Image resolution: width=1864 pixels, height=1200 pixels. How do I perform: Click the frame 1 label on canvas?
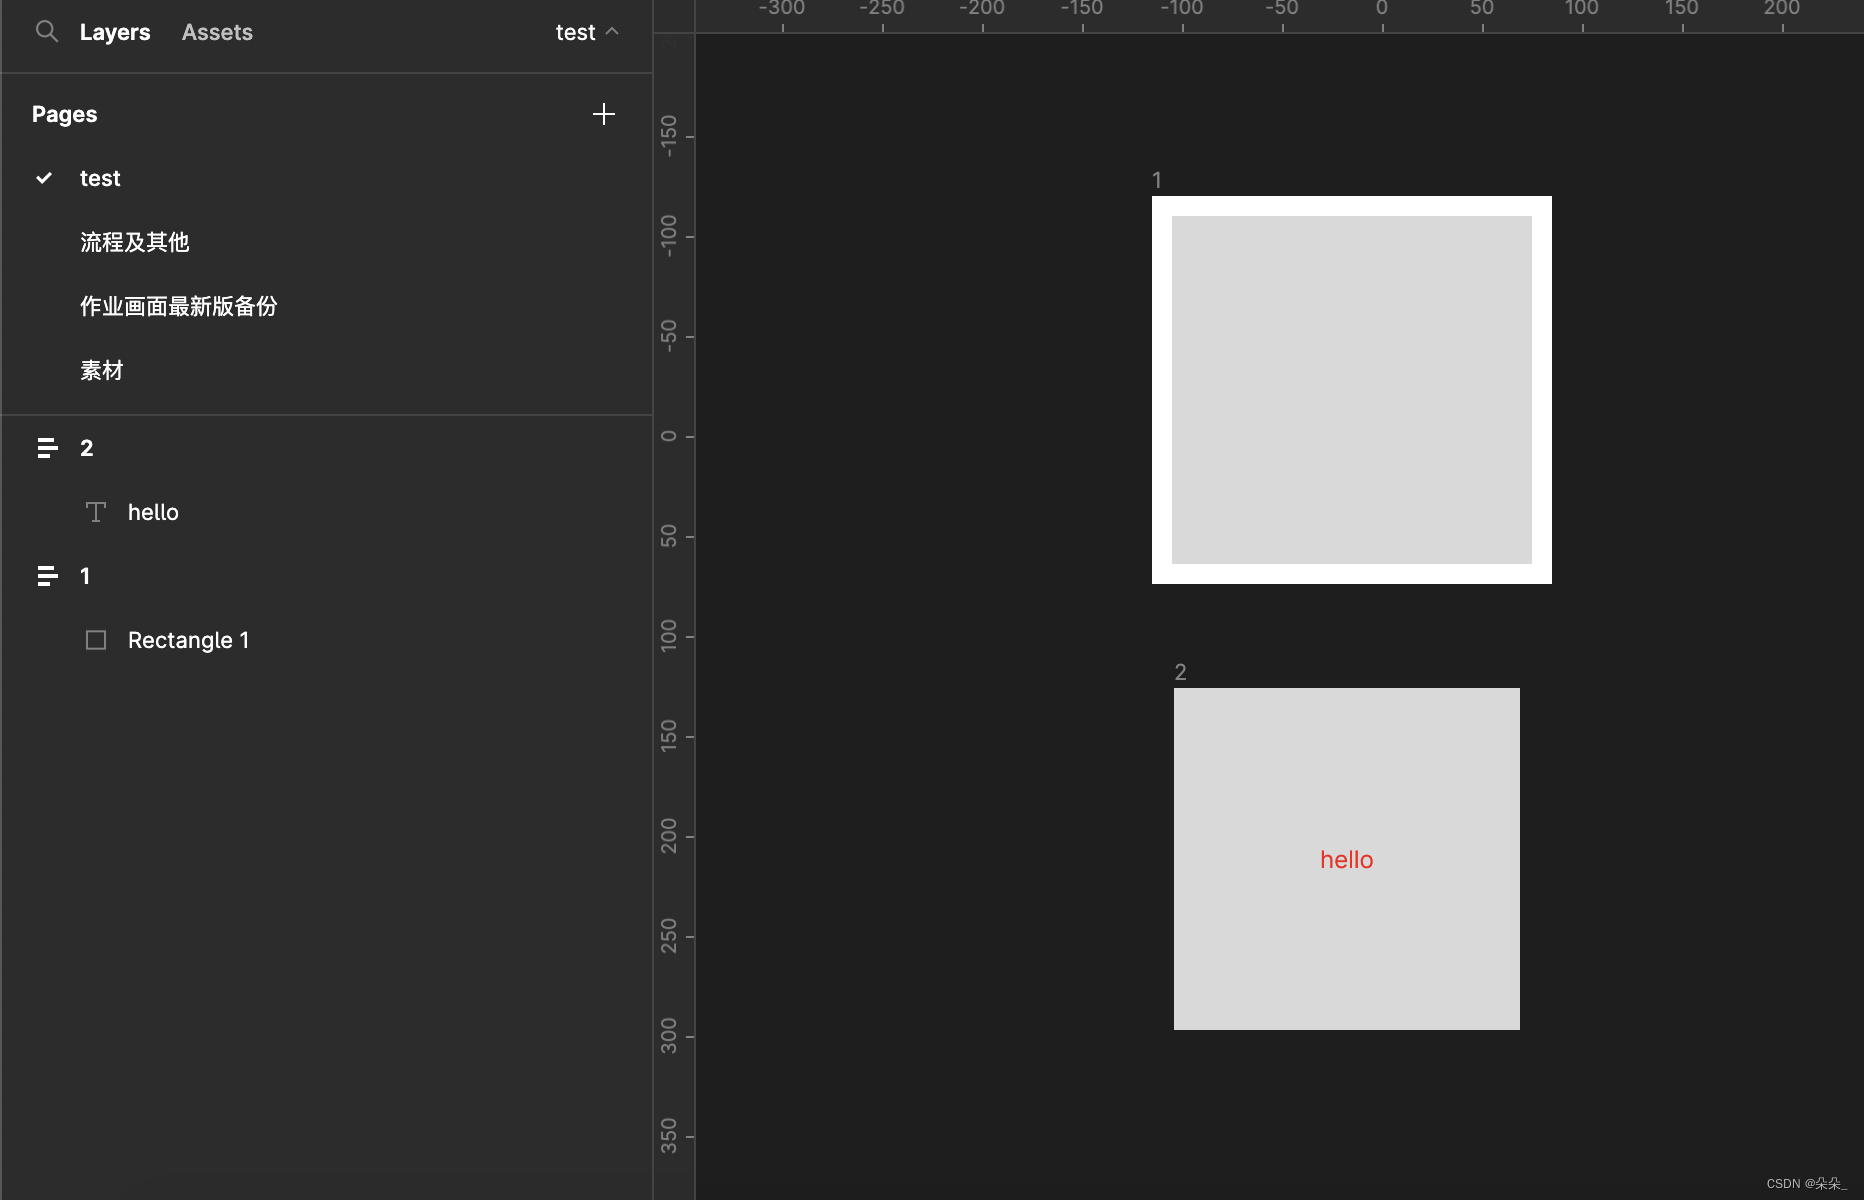point(1157,180)
